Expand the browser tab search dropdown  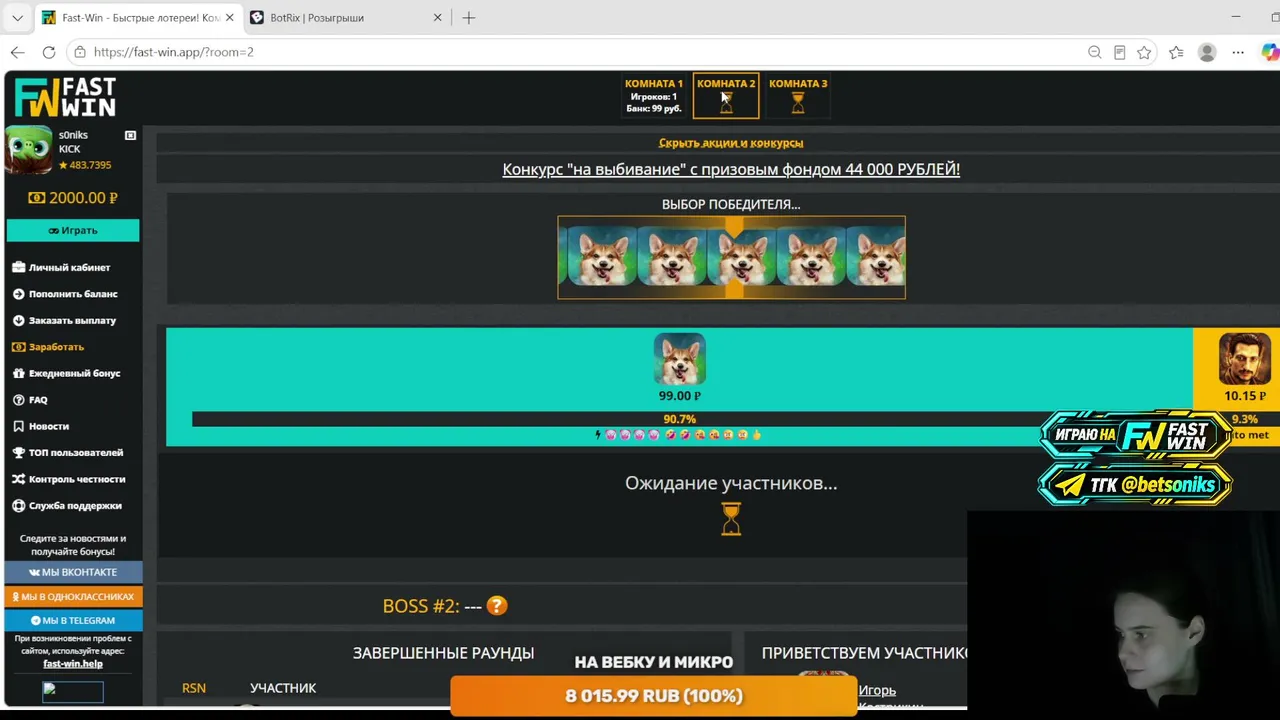[17, 18]
